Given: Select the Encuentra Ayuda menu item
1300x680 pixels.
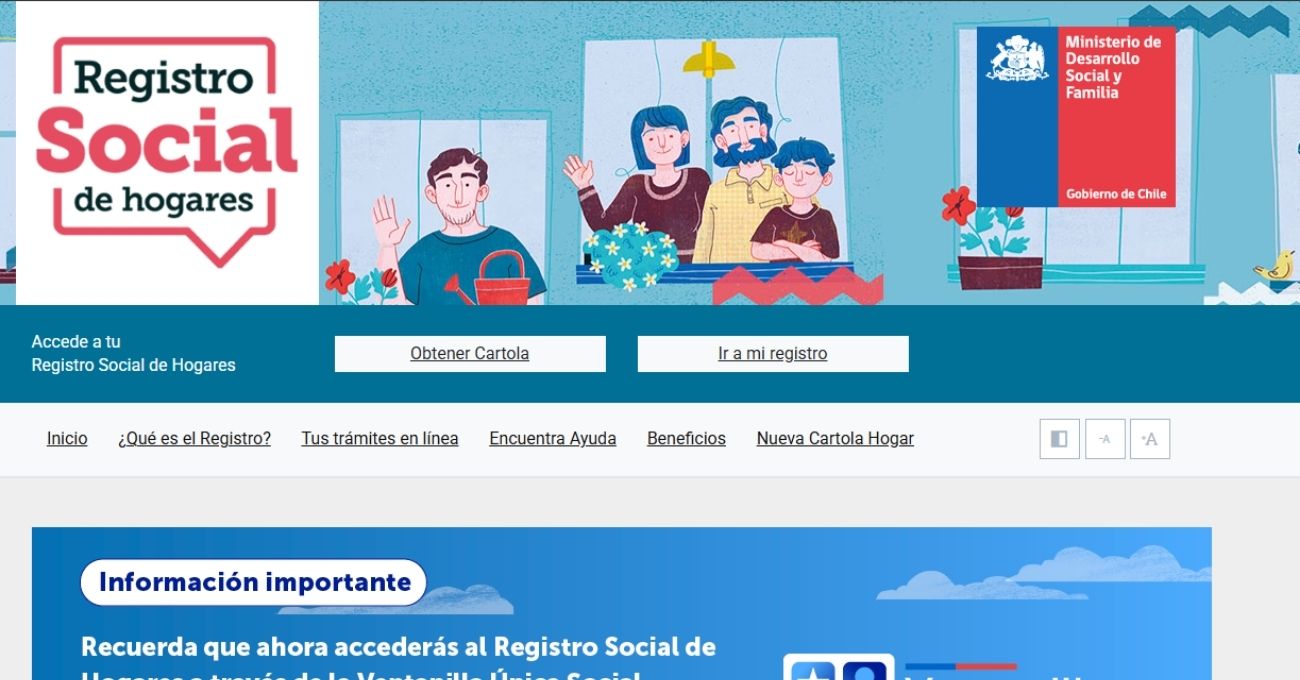Looking at the screenshot, I should click(553, 439).
